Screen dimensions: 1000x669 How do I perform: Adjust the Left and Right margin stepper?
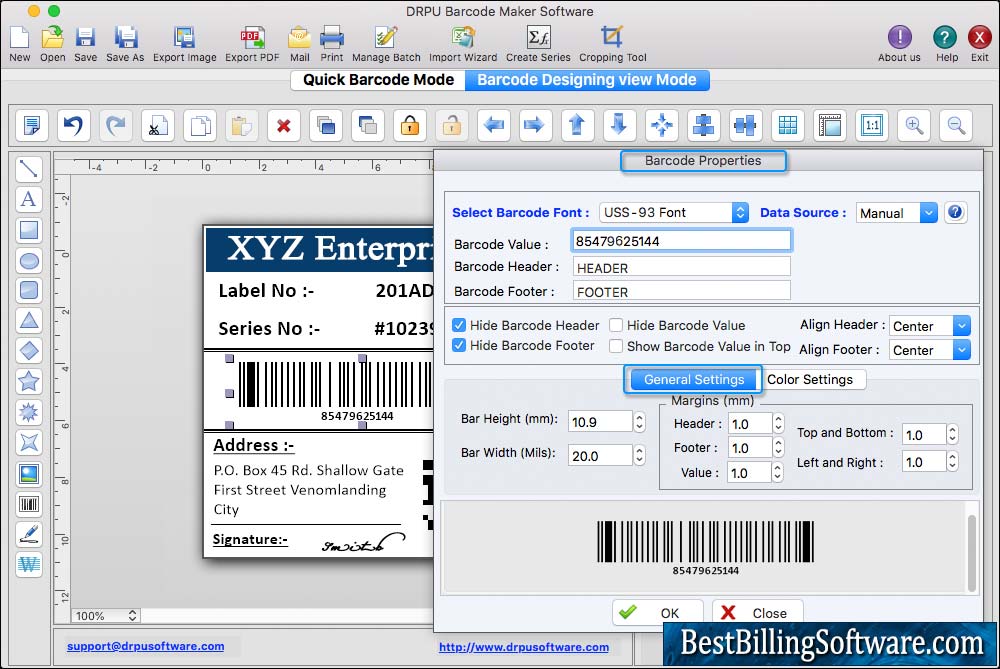pos(952,462)
